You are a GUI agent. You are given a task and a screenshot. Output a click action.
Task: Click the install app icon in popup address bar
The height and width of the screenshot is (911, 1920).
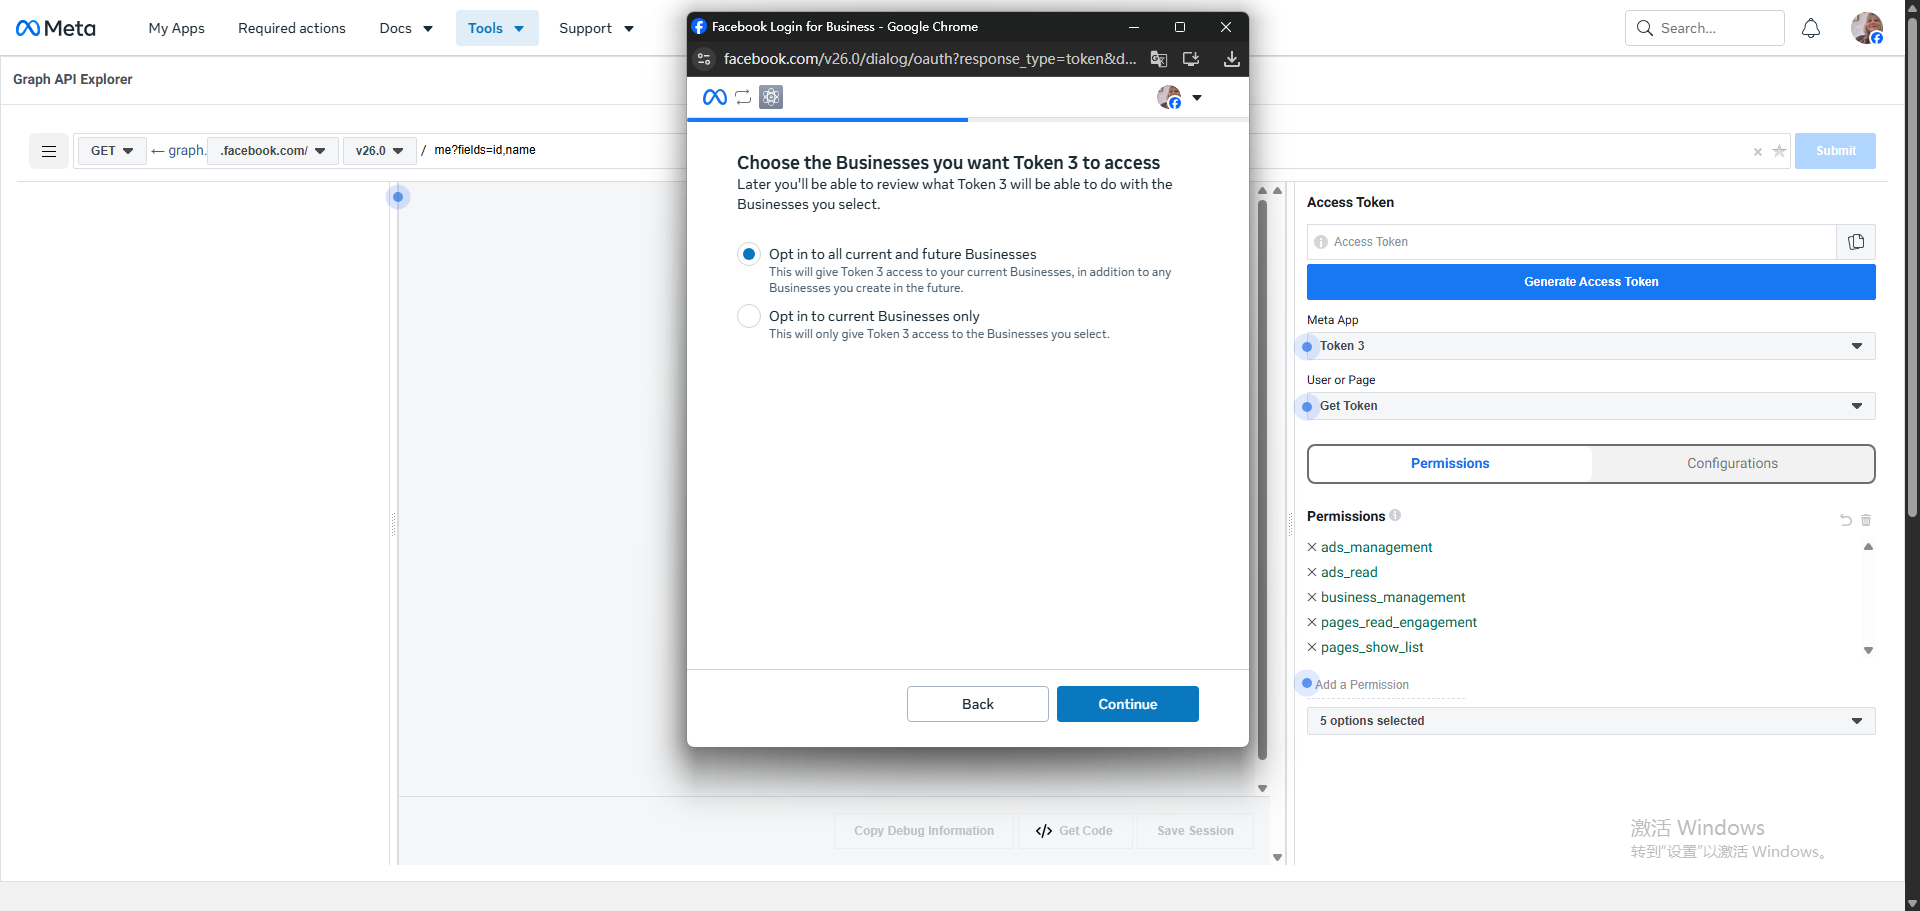point(1191,59)
